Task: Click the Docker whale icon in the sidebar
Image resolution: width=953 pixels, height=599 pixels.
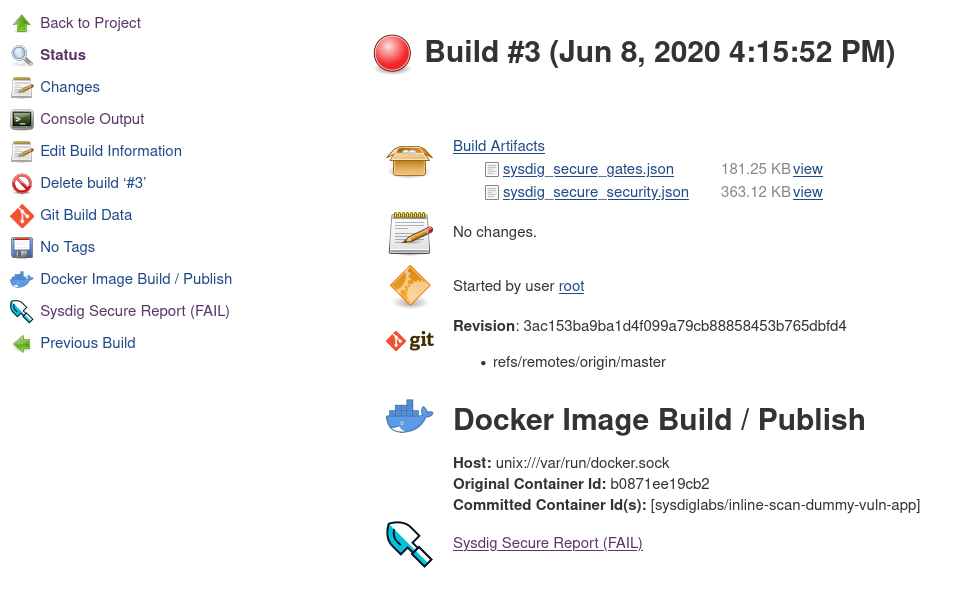Action: click(x=21, y=279)
